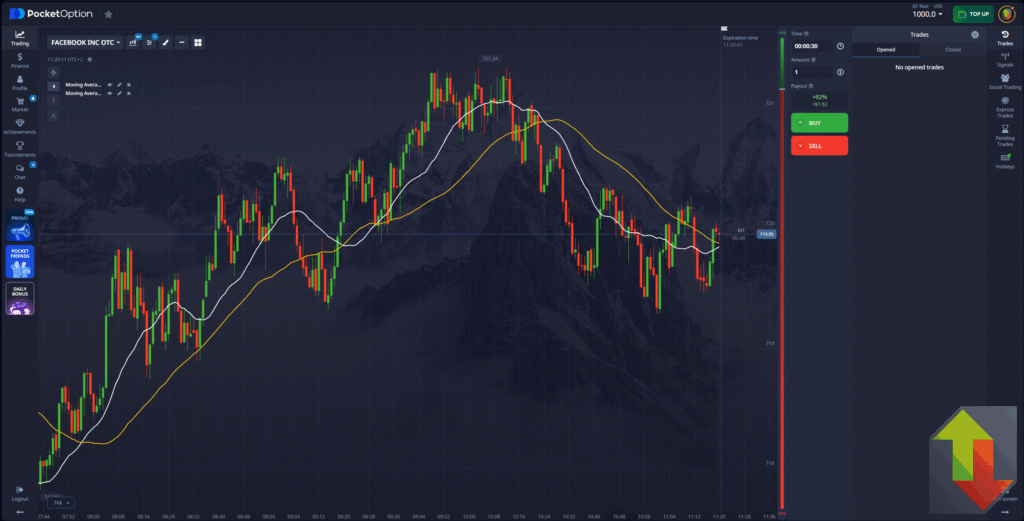Image resolution: width=1024 pixels, height=521 pixels.
Task: Open the Hotkeys panel
Action: pyautogui.click(x=1005, y=161)
